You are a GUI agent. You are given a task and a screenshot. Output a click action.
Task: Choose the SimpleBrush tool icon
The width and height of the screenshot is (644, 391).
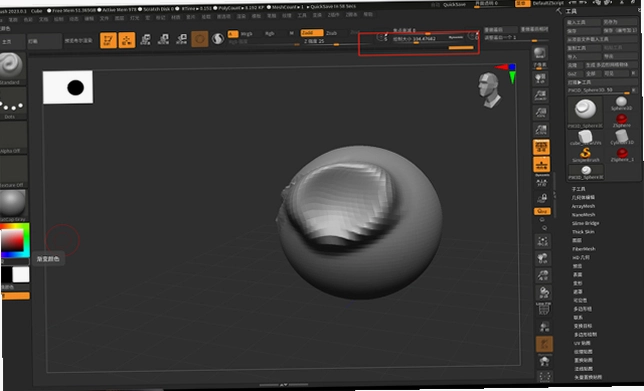coord(585,154)
